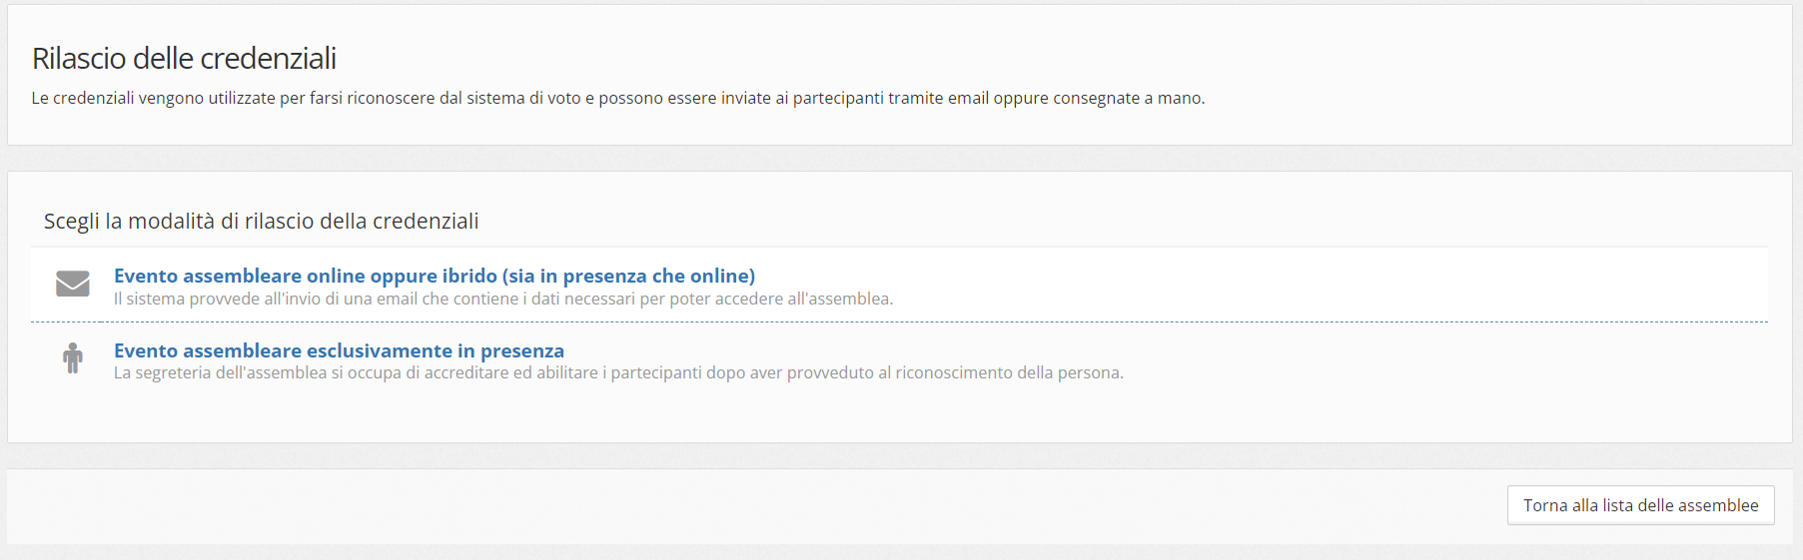
Task: Click the description about sending an email
Action: pos(503,299)
